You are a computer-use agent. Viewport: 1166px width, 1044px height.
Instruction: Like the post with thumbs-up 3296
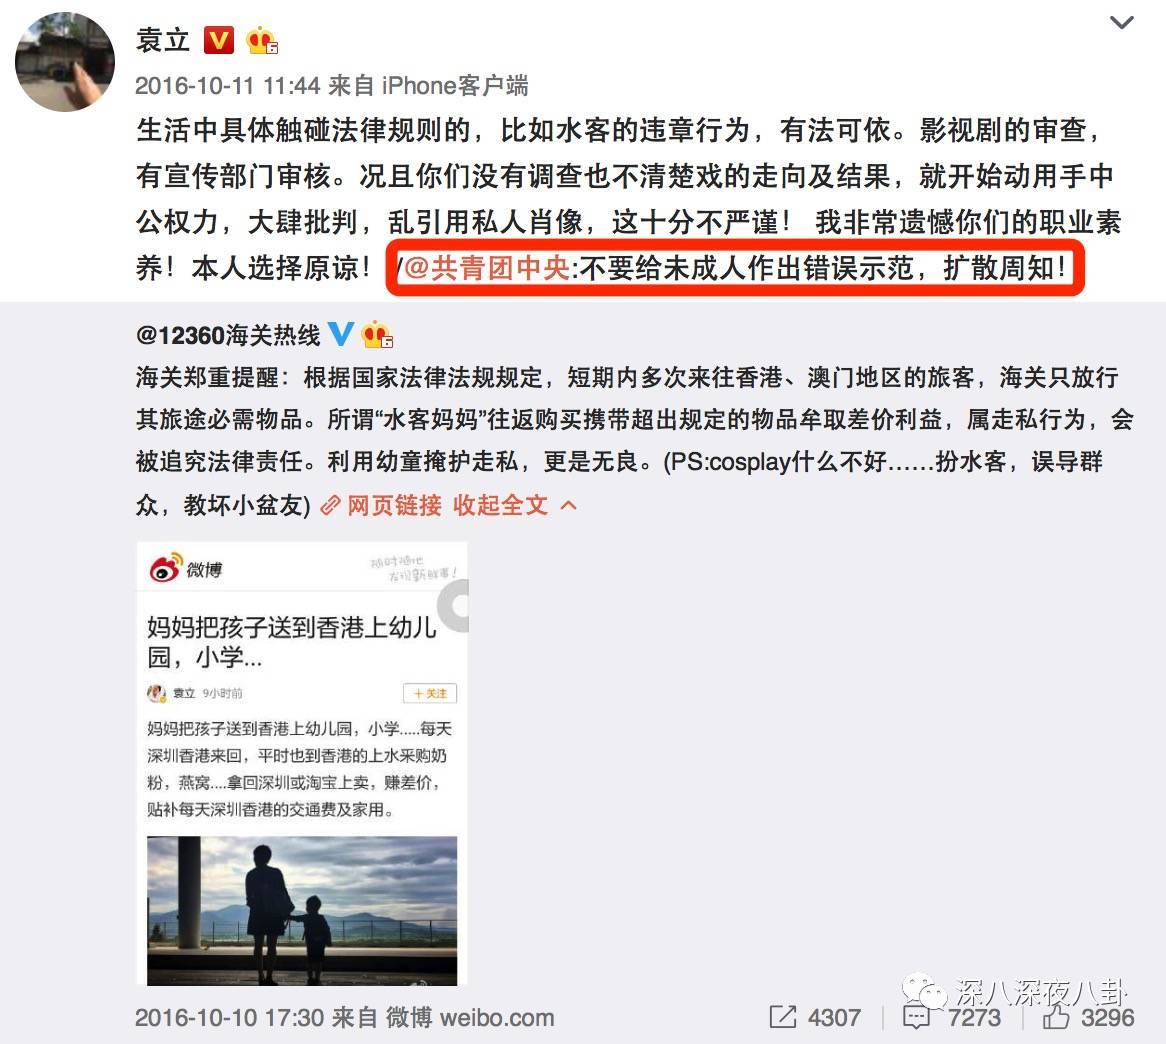(1055, 1016)
